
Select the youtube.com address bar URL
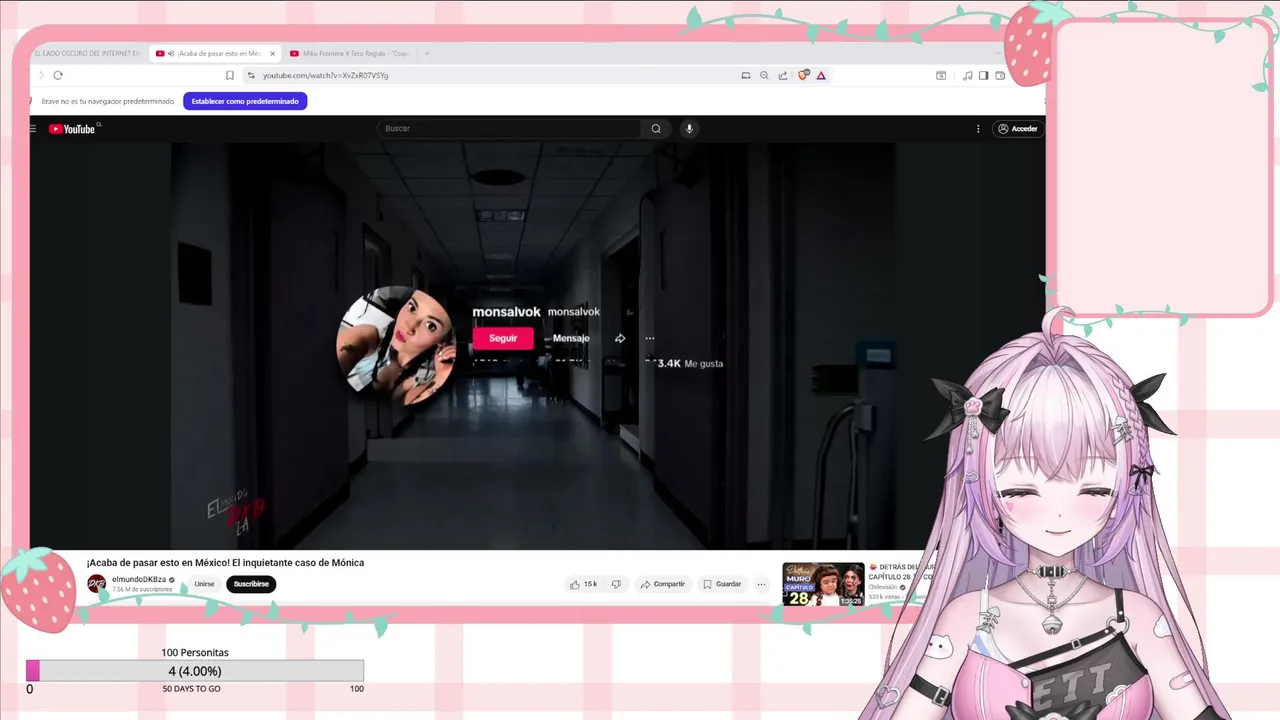(x=325, y=75)
